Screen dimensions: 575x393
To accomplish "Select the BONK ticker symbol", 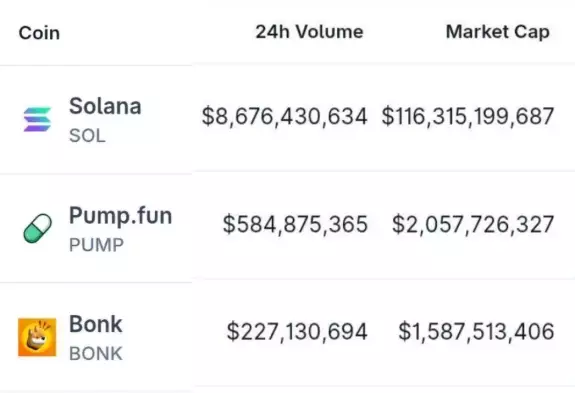I will [x=96, y=354].
